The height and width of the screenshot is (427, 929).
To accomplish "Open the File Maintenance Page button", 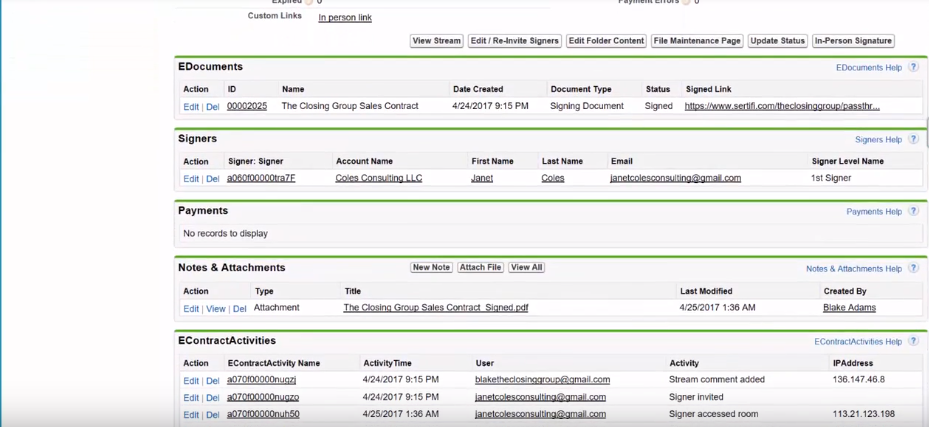I will click(697, 41).
